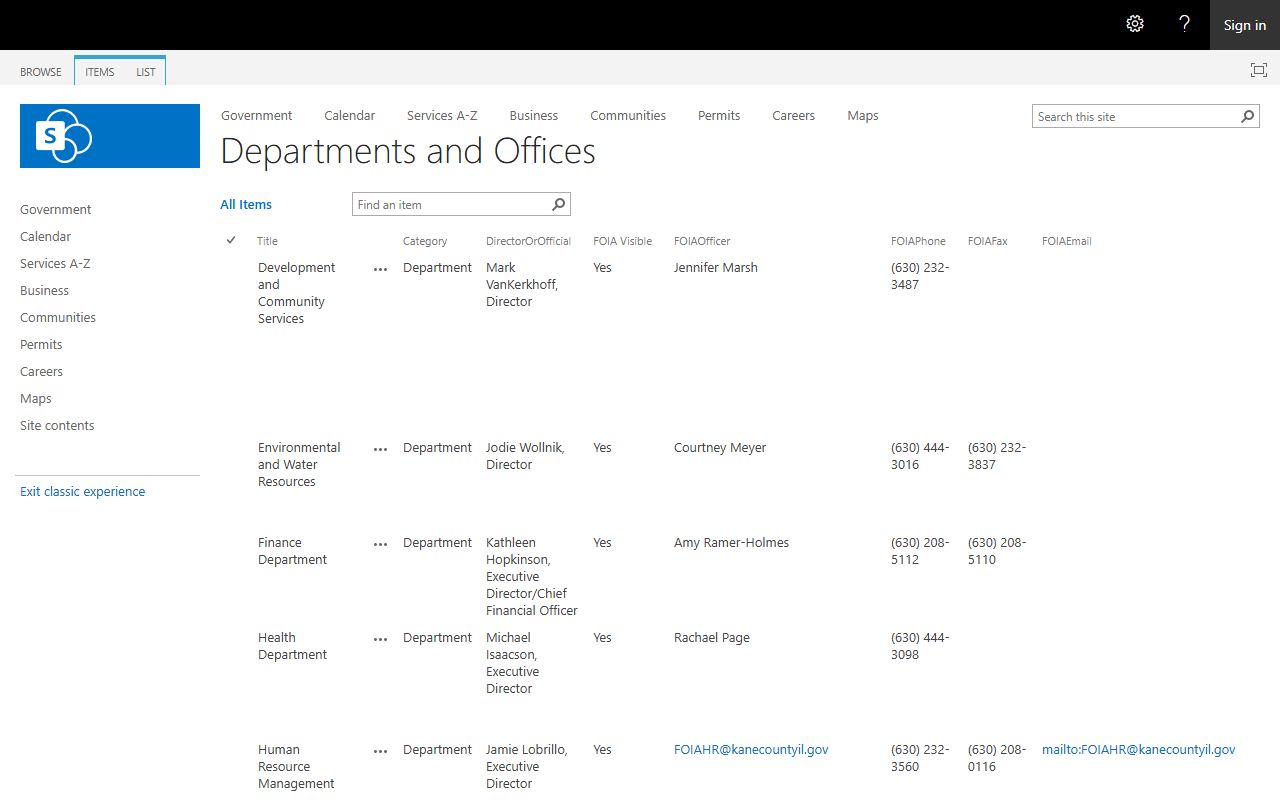Click the Jodie Wollnik, Director cell
1280x800 pixels.
[525, 456]
